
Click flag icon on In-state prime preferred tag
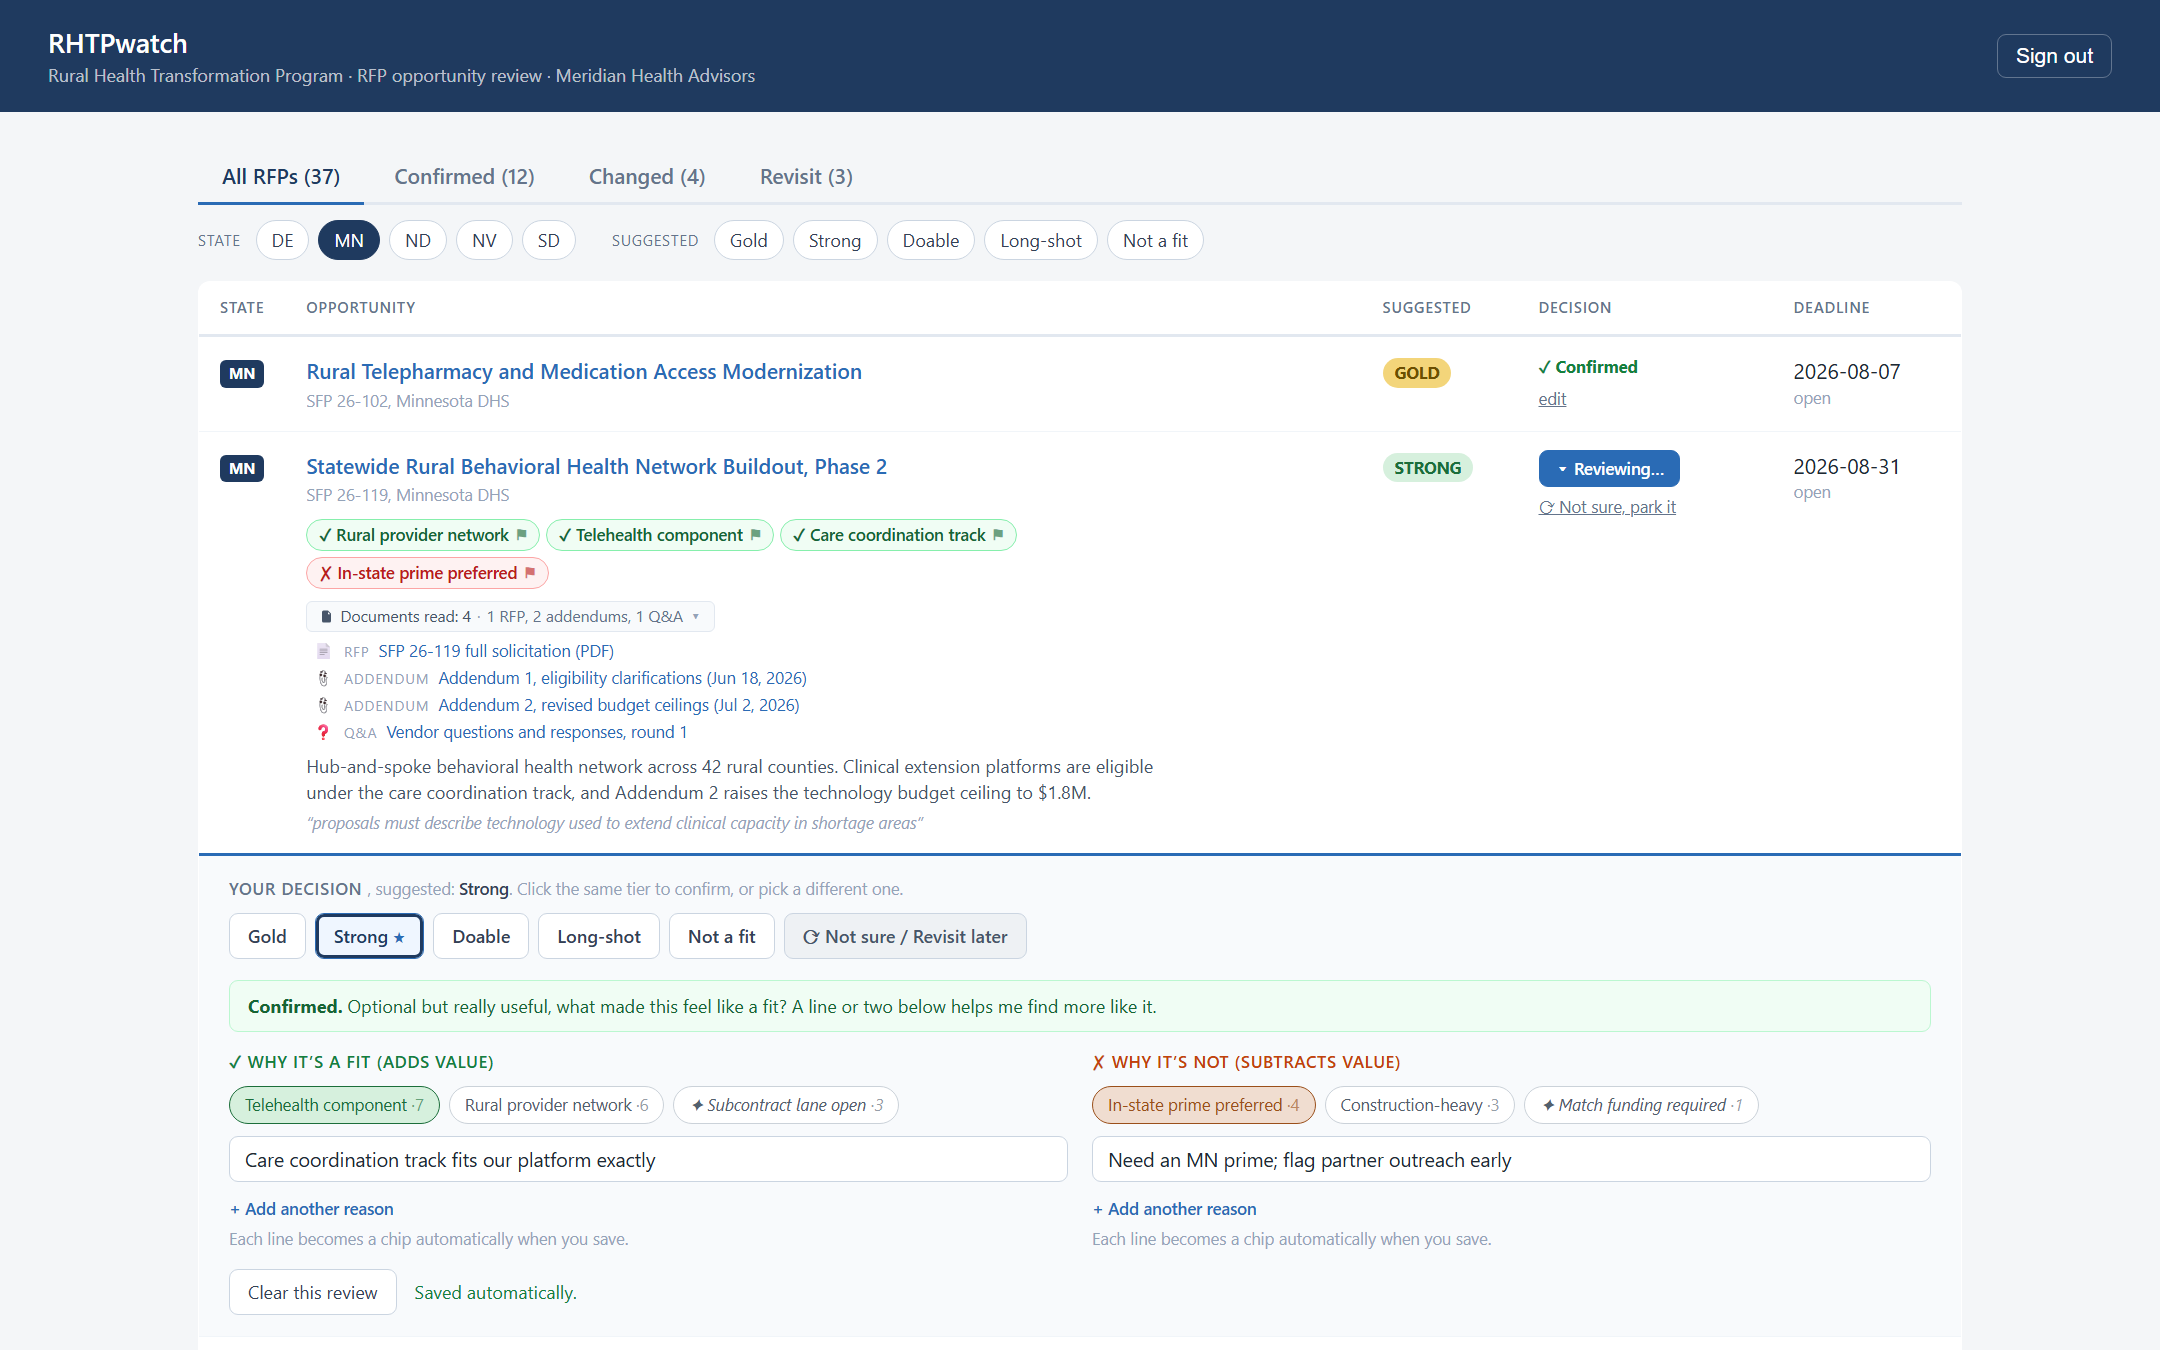point(530,573)
